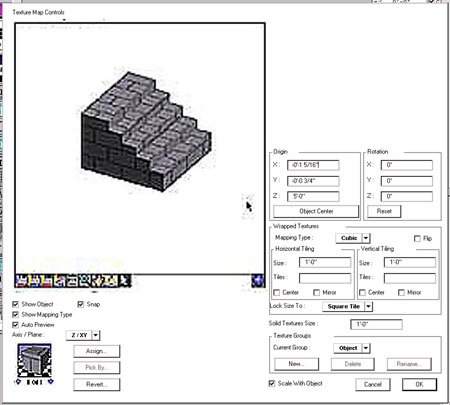Enable Mirror under Vertical Tiling
Image resolution: width=450 pixels, height=405 pixels.
[x=401, y=293]
